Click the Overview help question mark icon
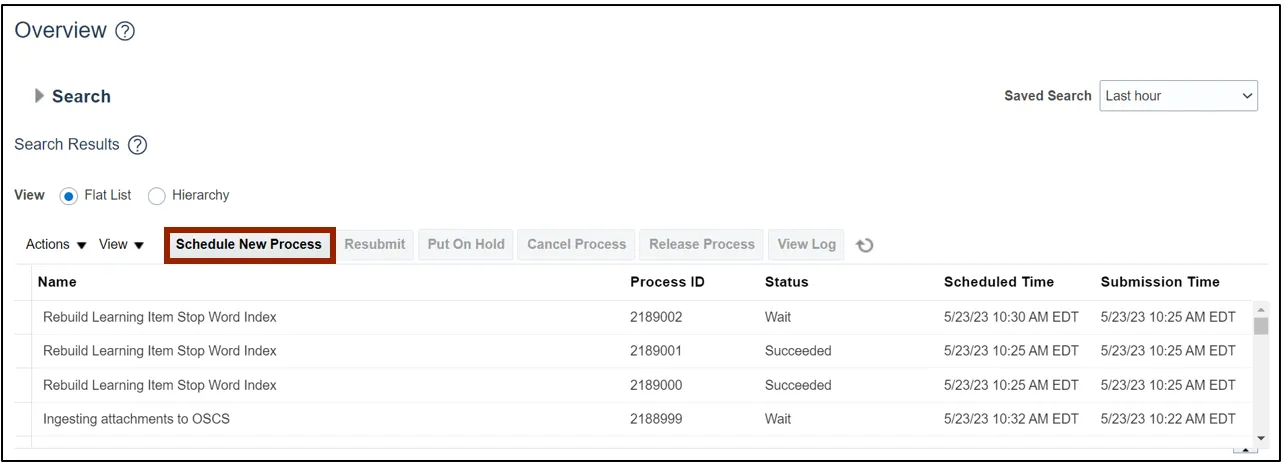Viewport: 1284px width, 463px height. pos(125,31)
